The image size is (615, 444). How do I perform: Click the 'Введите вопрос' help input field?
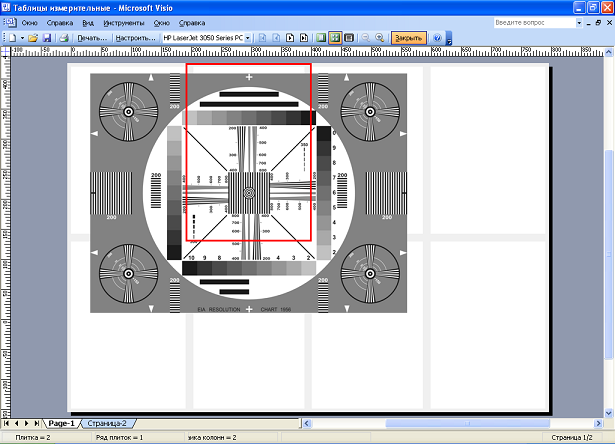(x=534, y=23)
